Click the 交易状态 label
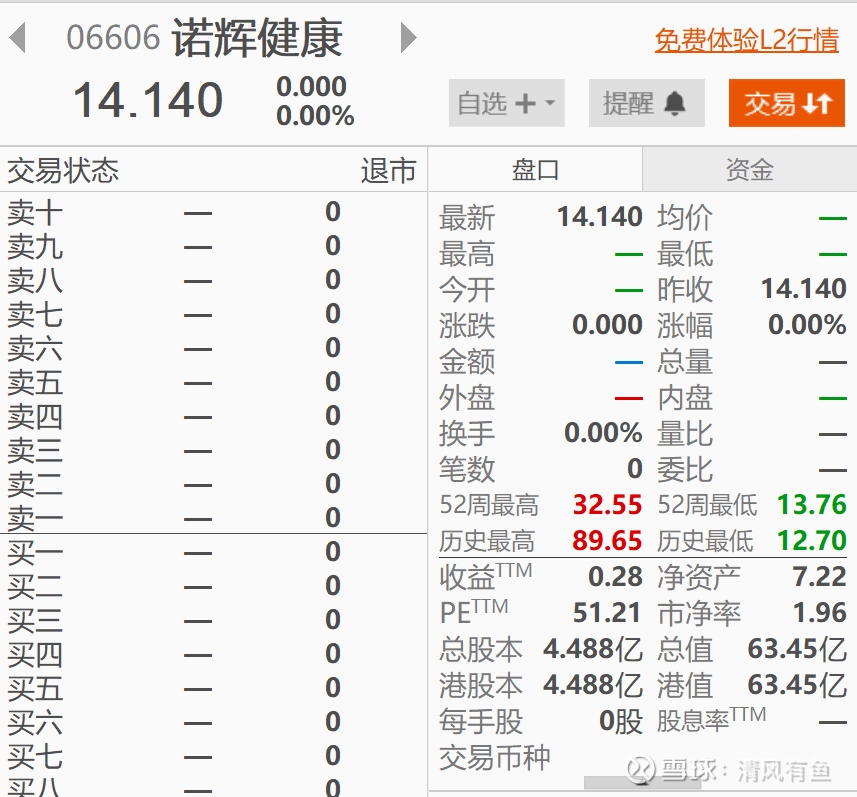 coord(63,171)
